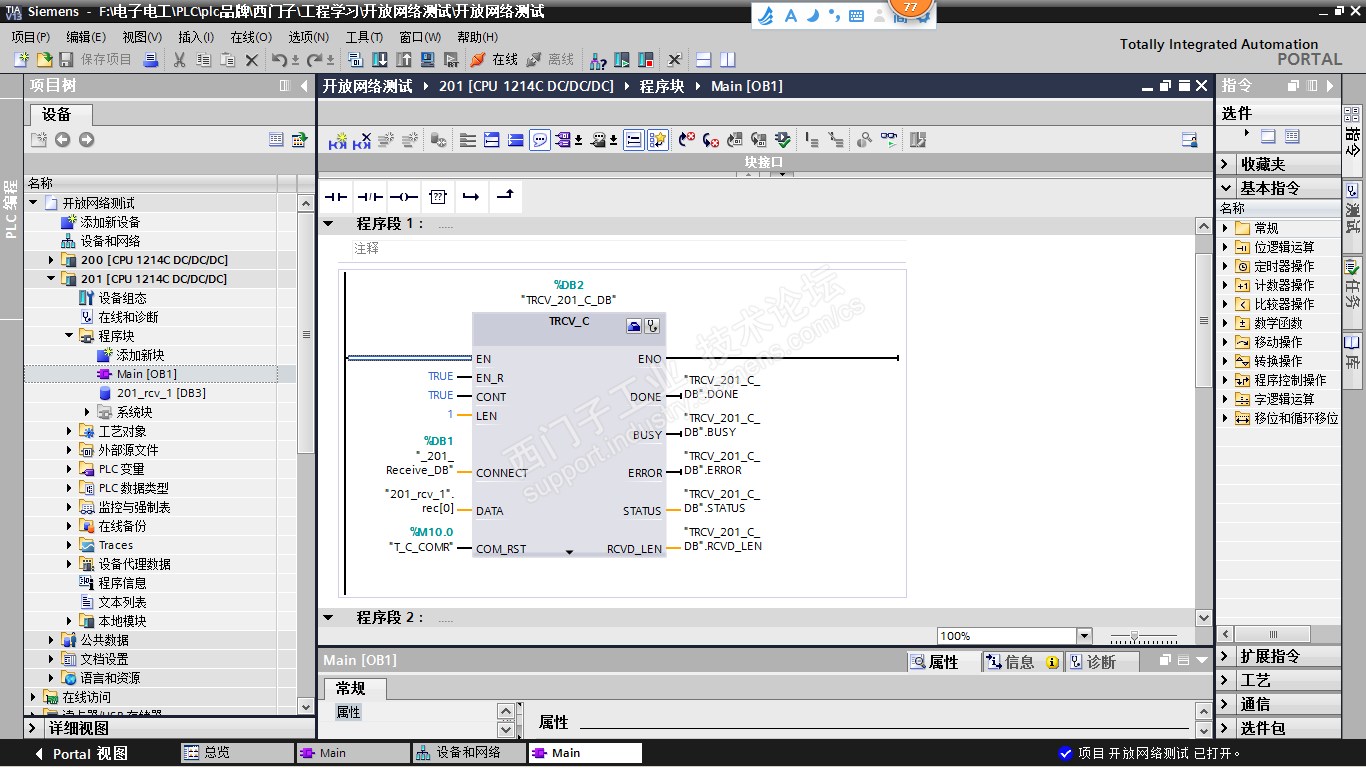Click the LEN input value 1 on TRCV_C

pos(451,414)
